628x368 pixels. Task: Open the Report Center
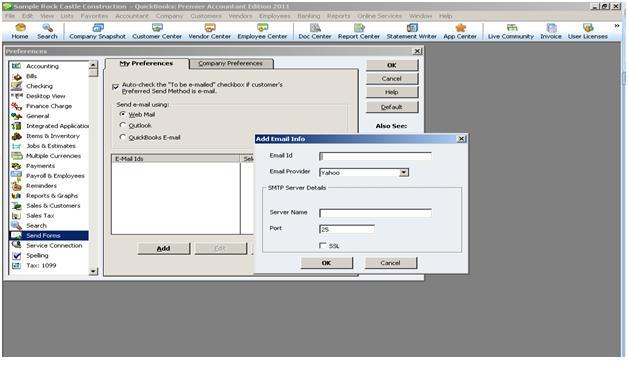point(358,31)
